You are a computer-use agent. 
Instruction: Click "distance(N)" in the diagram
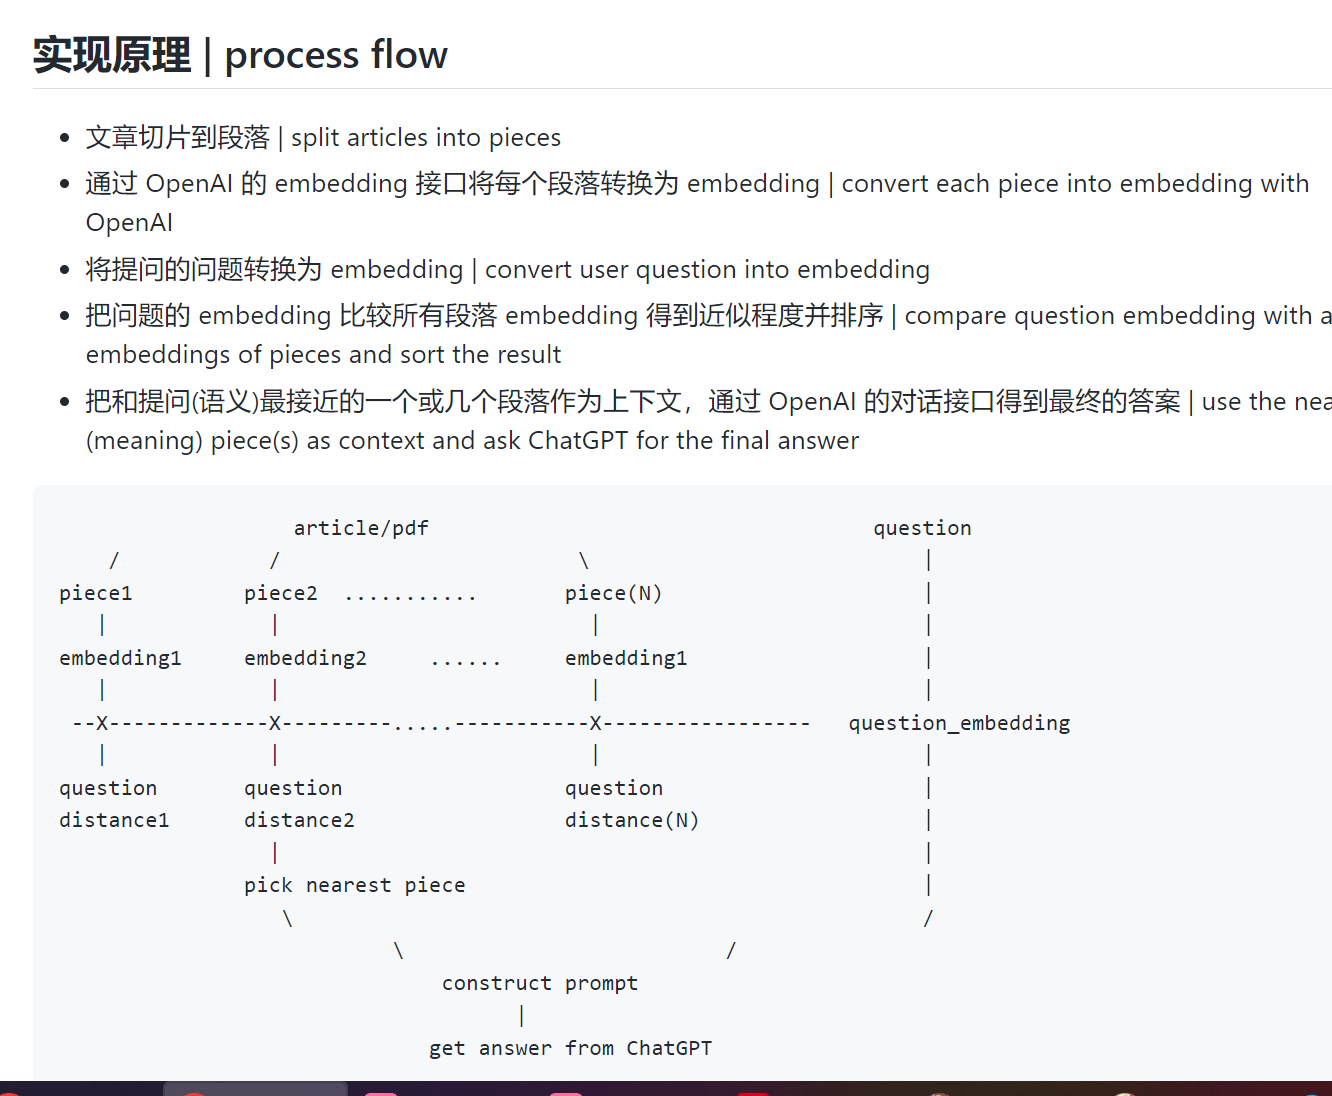pyautogui.click(x=631, y=820)
